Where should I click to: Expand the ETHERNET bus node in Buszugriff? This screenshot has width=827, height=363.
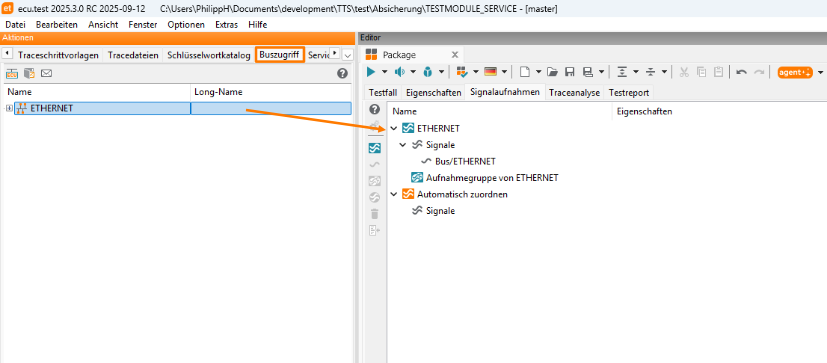pyautogui.click(x=9, y=108)
